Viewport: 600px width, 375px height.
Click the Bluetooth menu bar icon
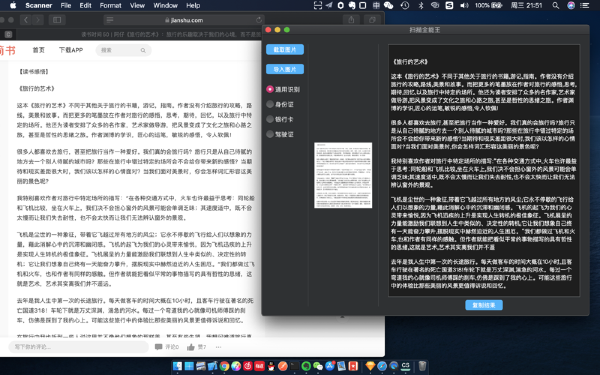click(x=421, y=5)
